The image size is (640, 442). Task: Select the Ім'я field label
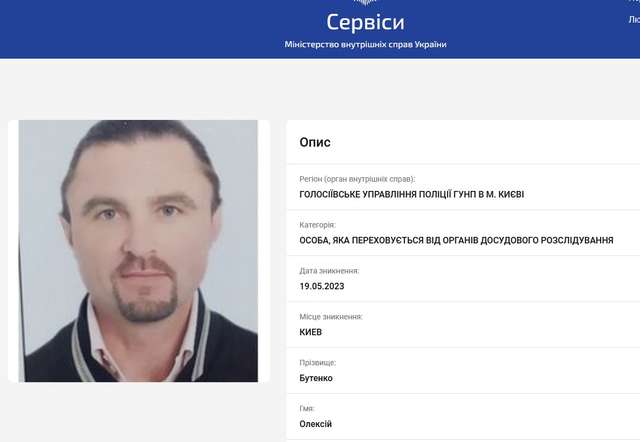click(307, 409)
